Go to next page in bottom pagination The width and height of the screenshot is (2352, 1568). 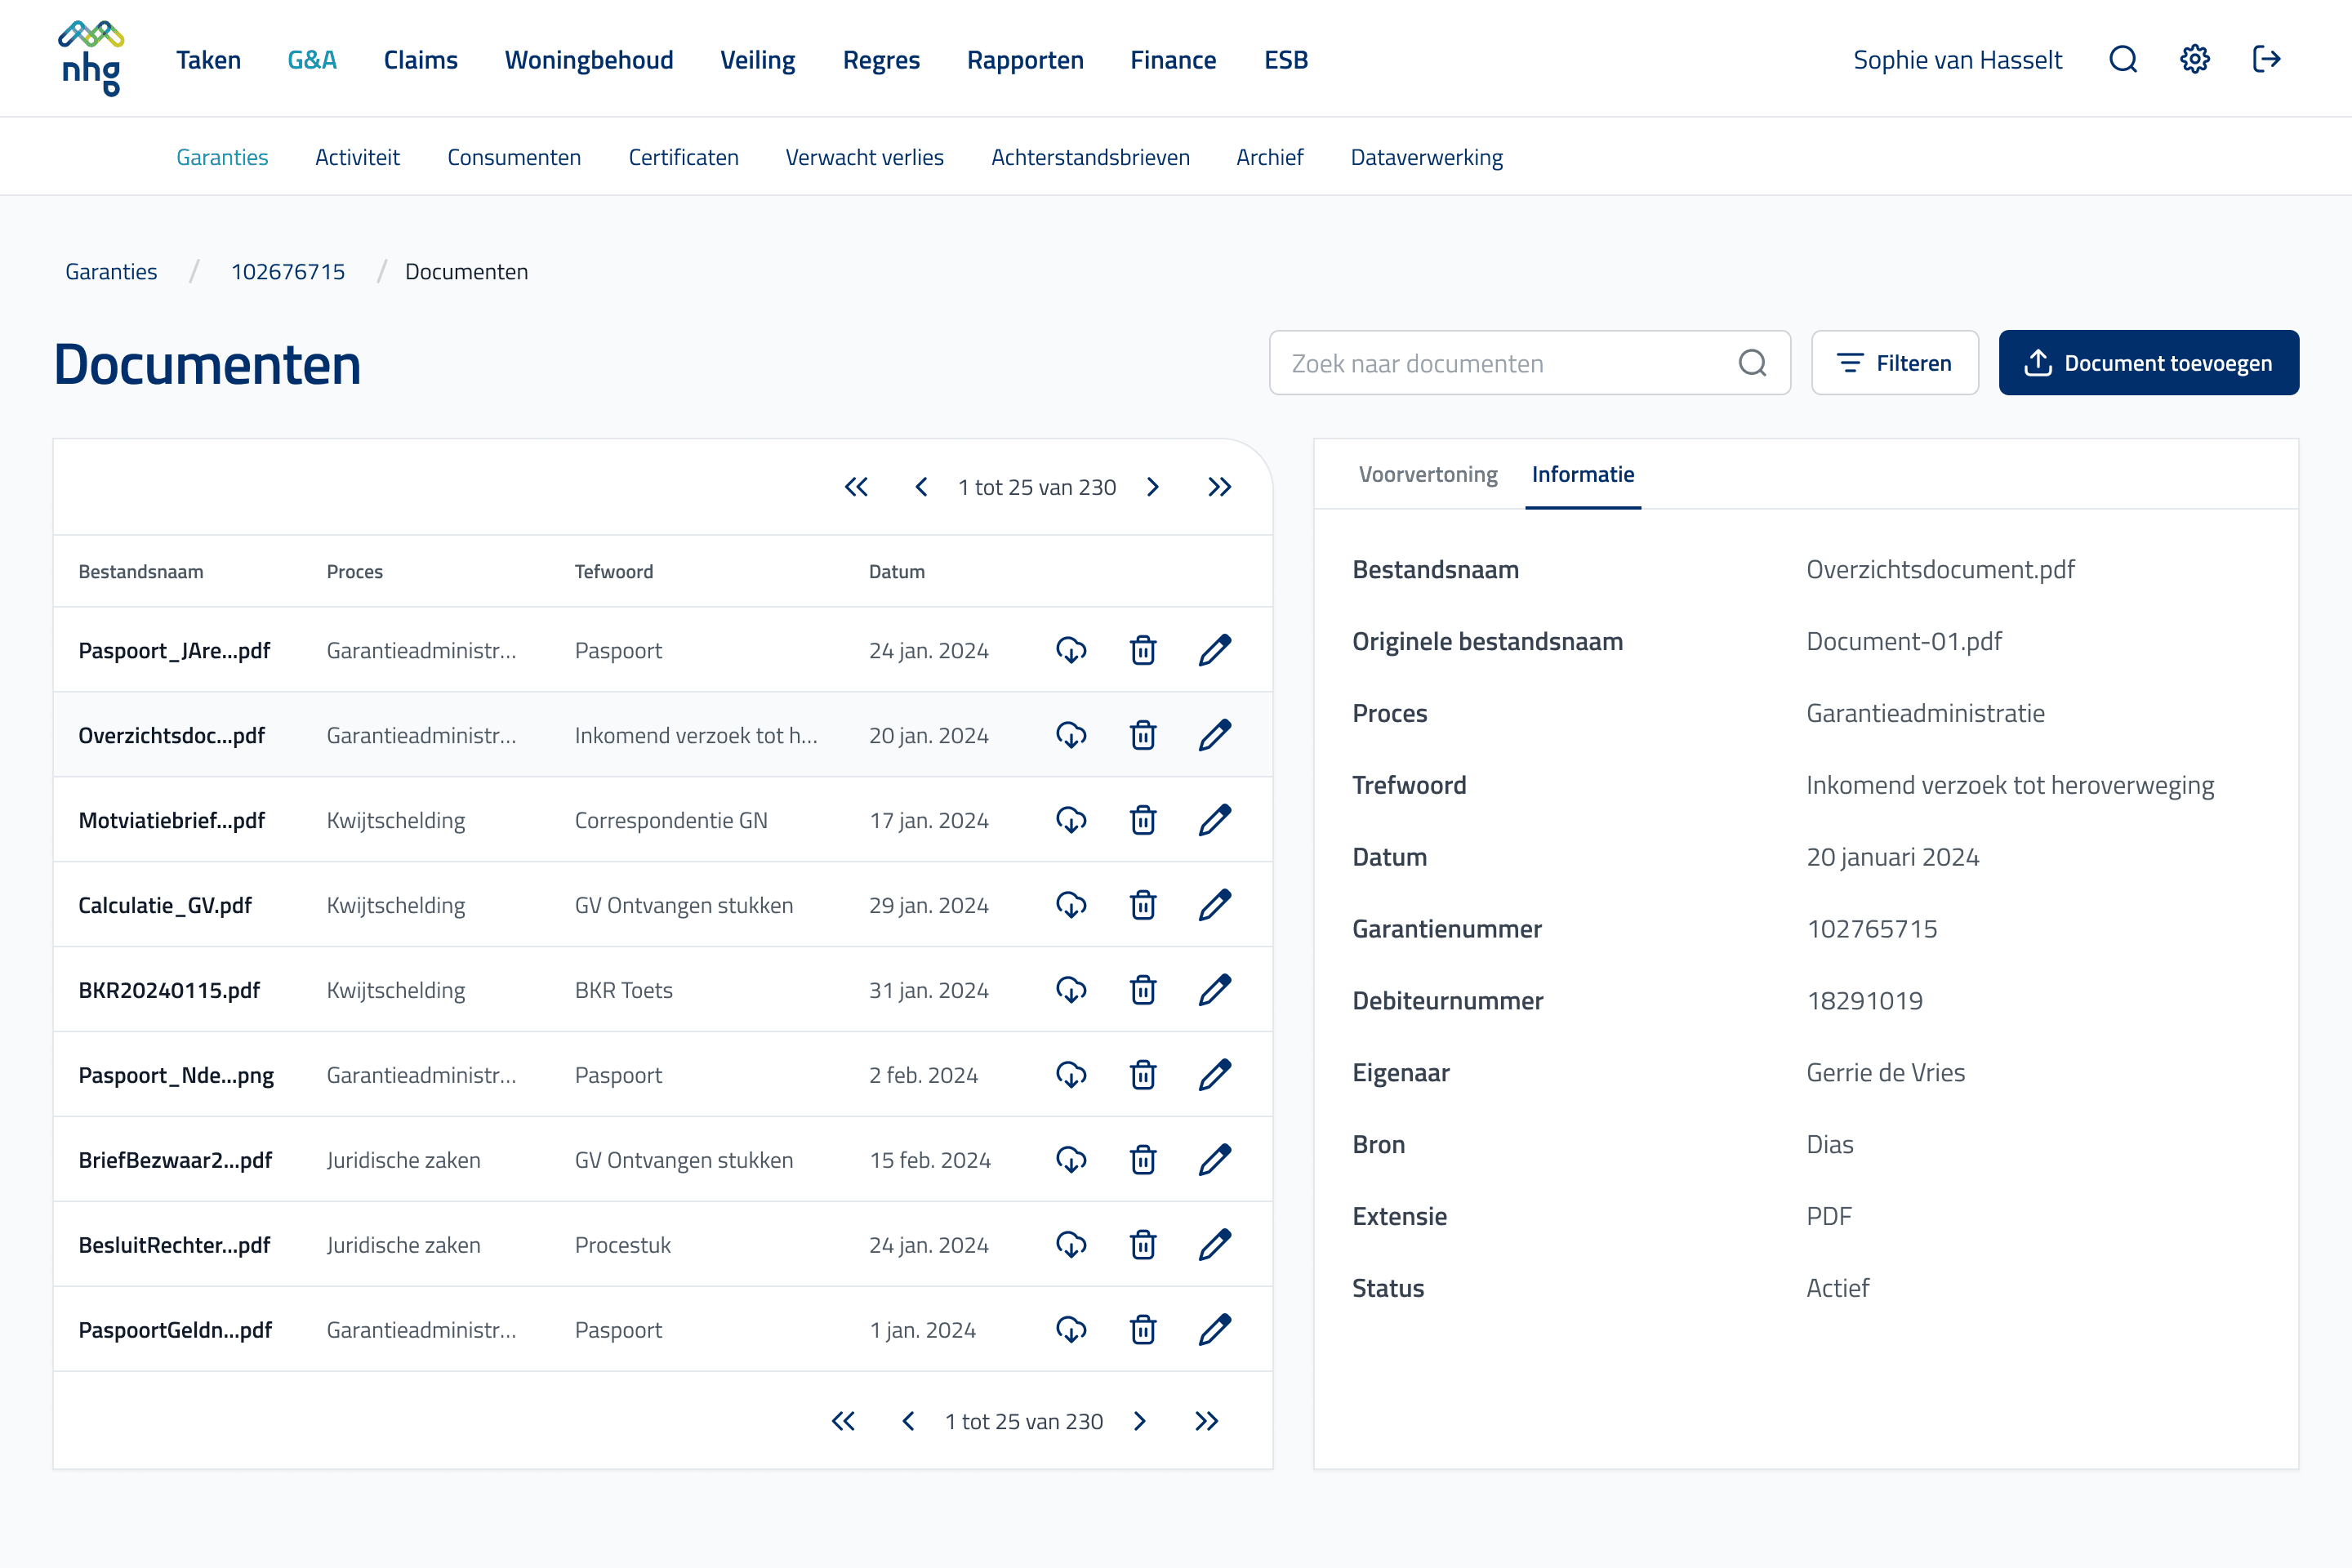pyautogui.click(x=1140, y=1421)
